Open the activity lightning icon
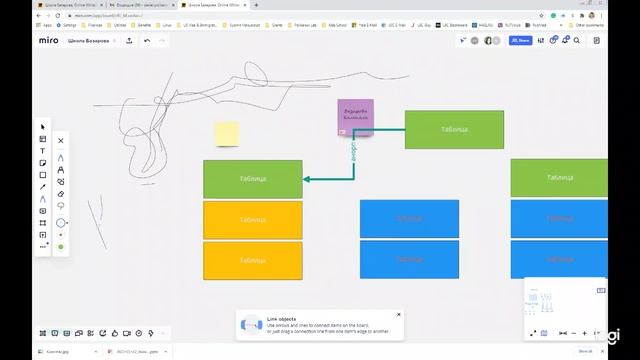 [x=151, y=333]
